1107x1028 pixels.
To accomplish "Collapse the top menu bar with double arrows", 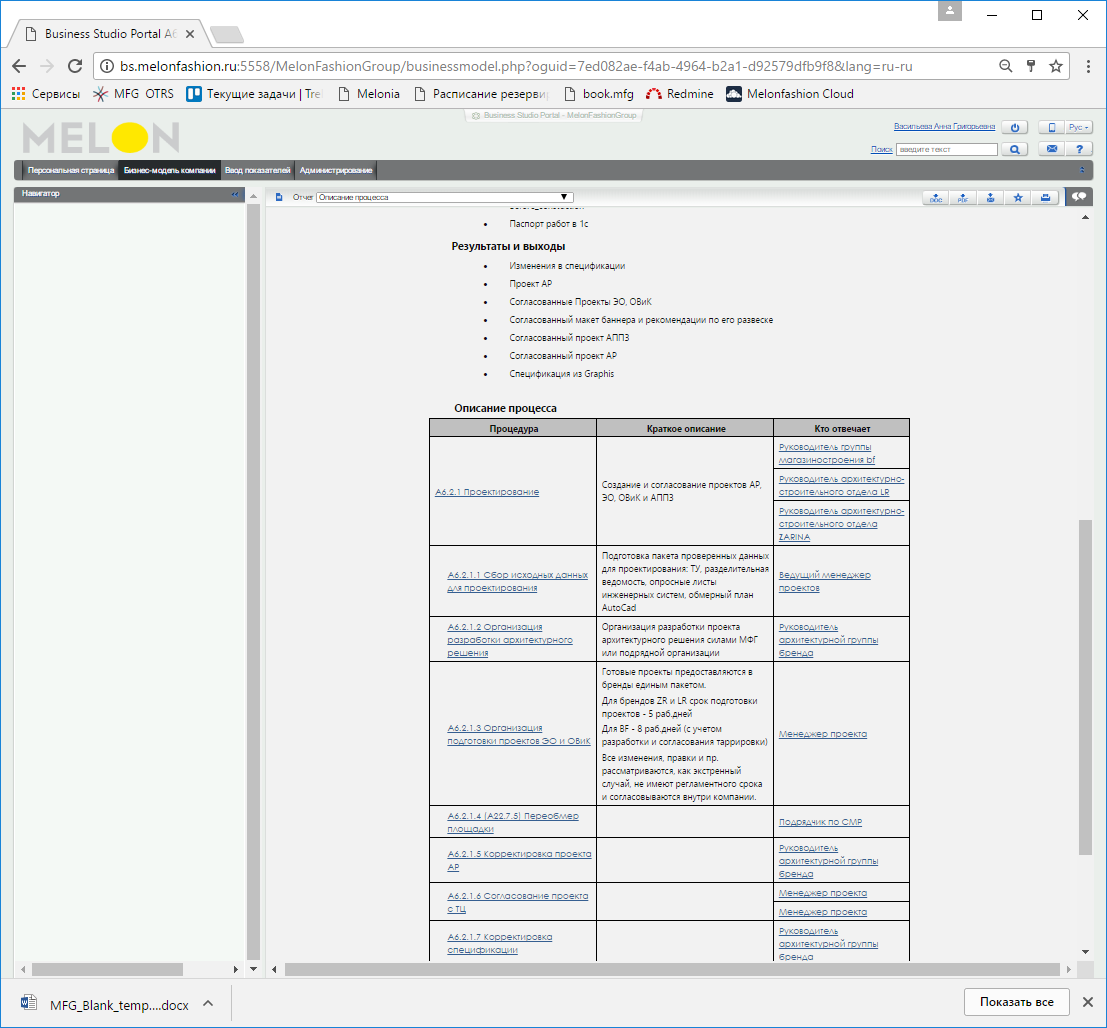I will [1082, 171].
